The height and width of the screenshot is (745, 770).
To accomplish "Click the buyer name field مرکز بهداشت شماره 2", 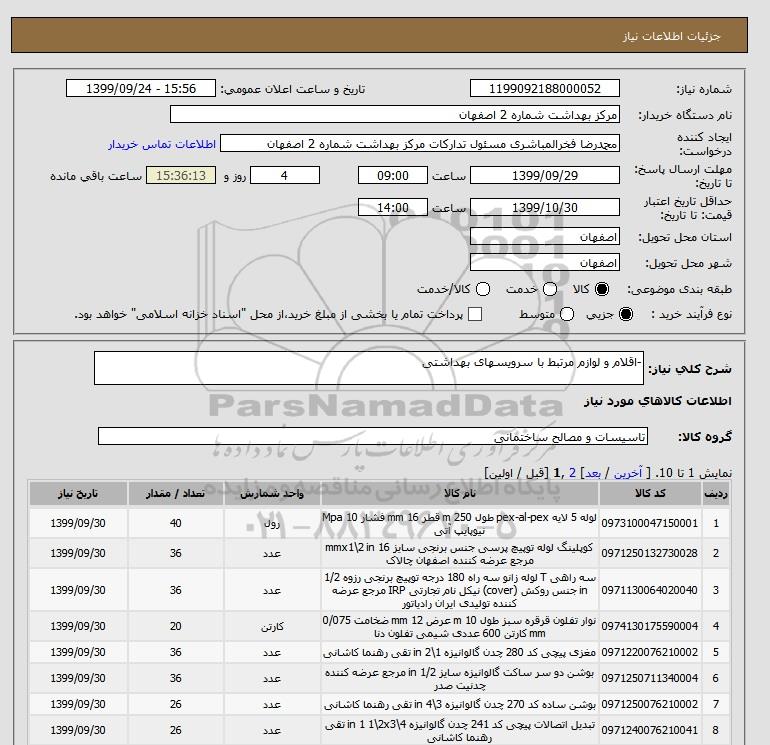I will [x=395, y=114].
